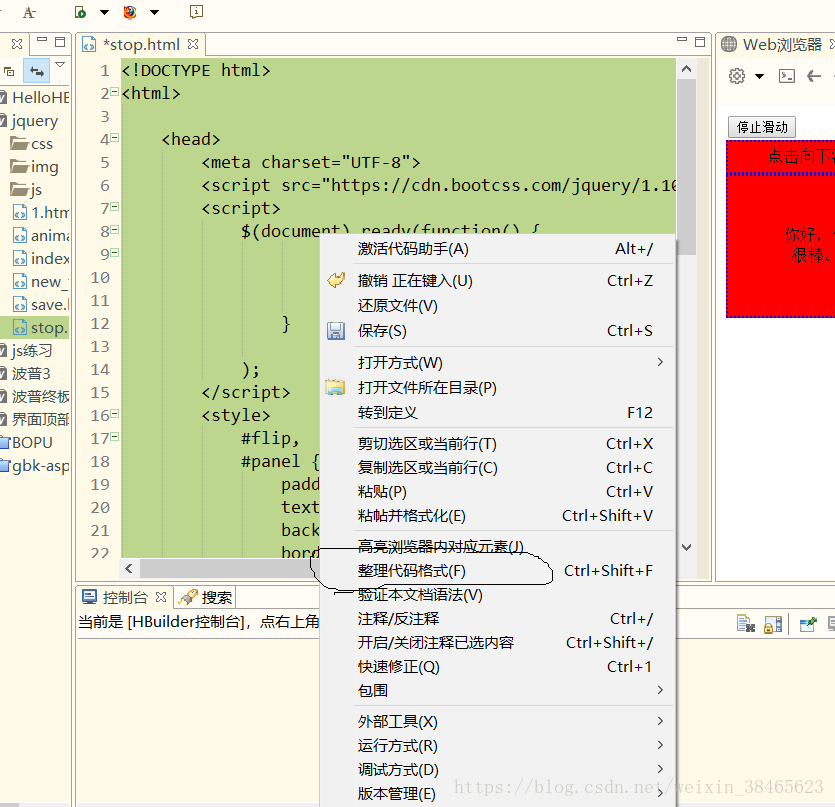Select the index file in project tree

click(41, 258)
